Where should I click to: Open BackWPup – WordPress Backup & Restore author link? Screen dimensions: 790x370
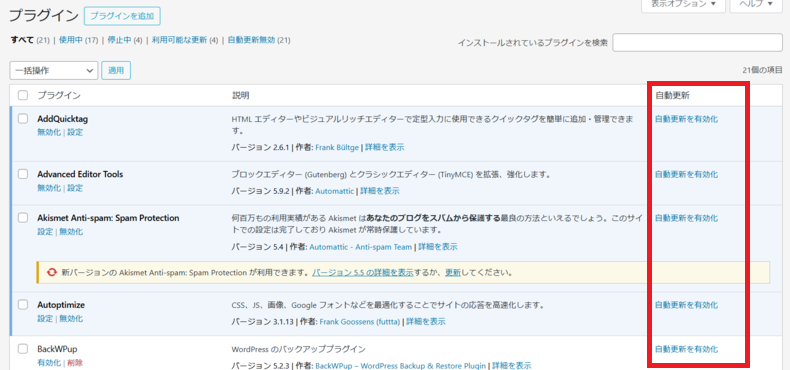coord(401,365)
